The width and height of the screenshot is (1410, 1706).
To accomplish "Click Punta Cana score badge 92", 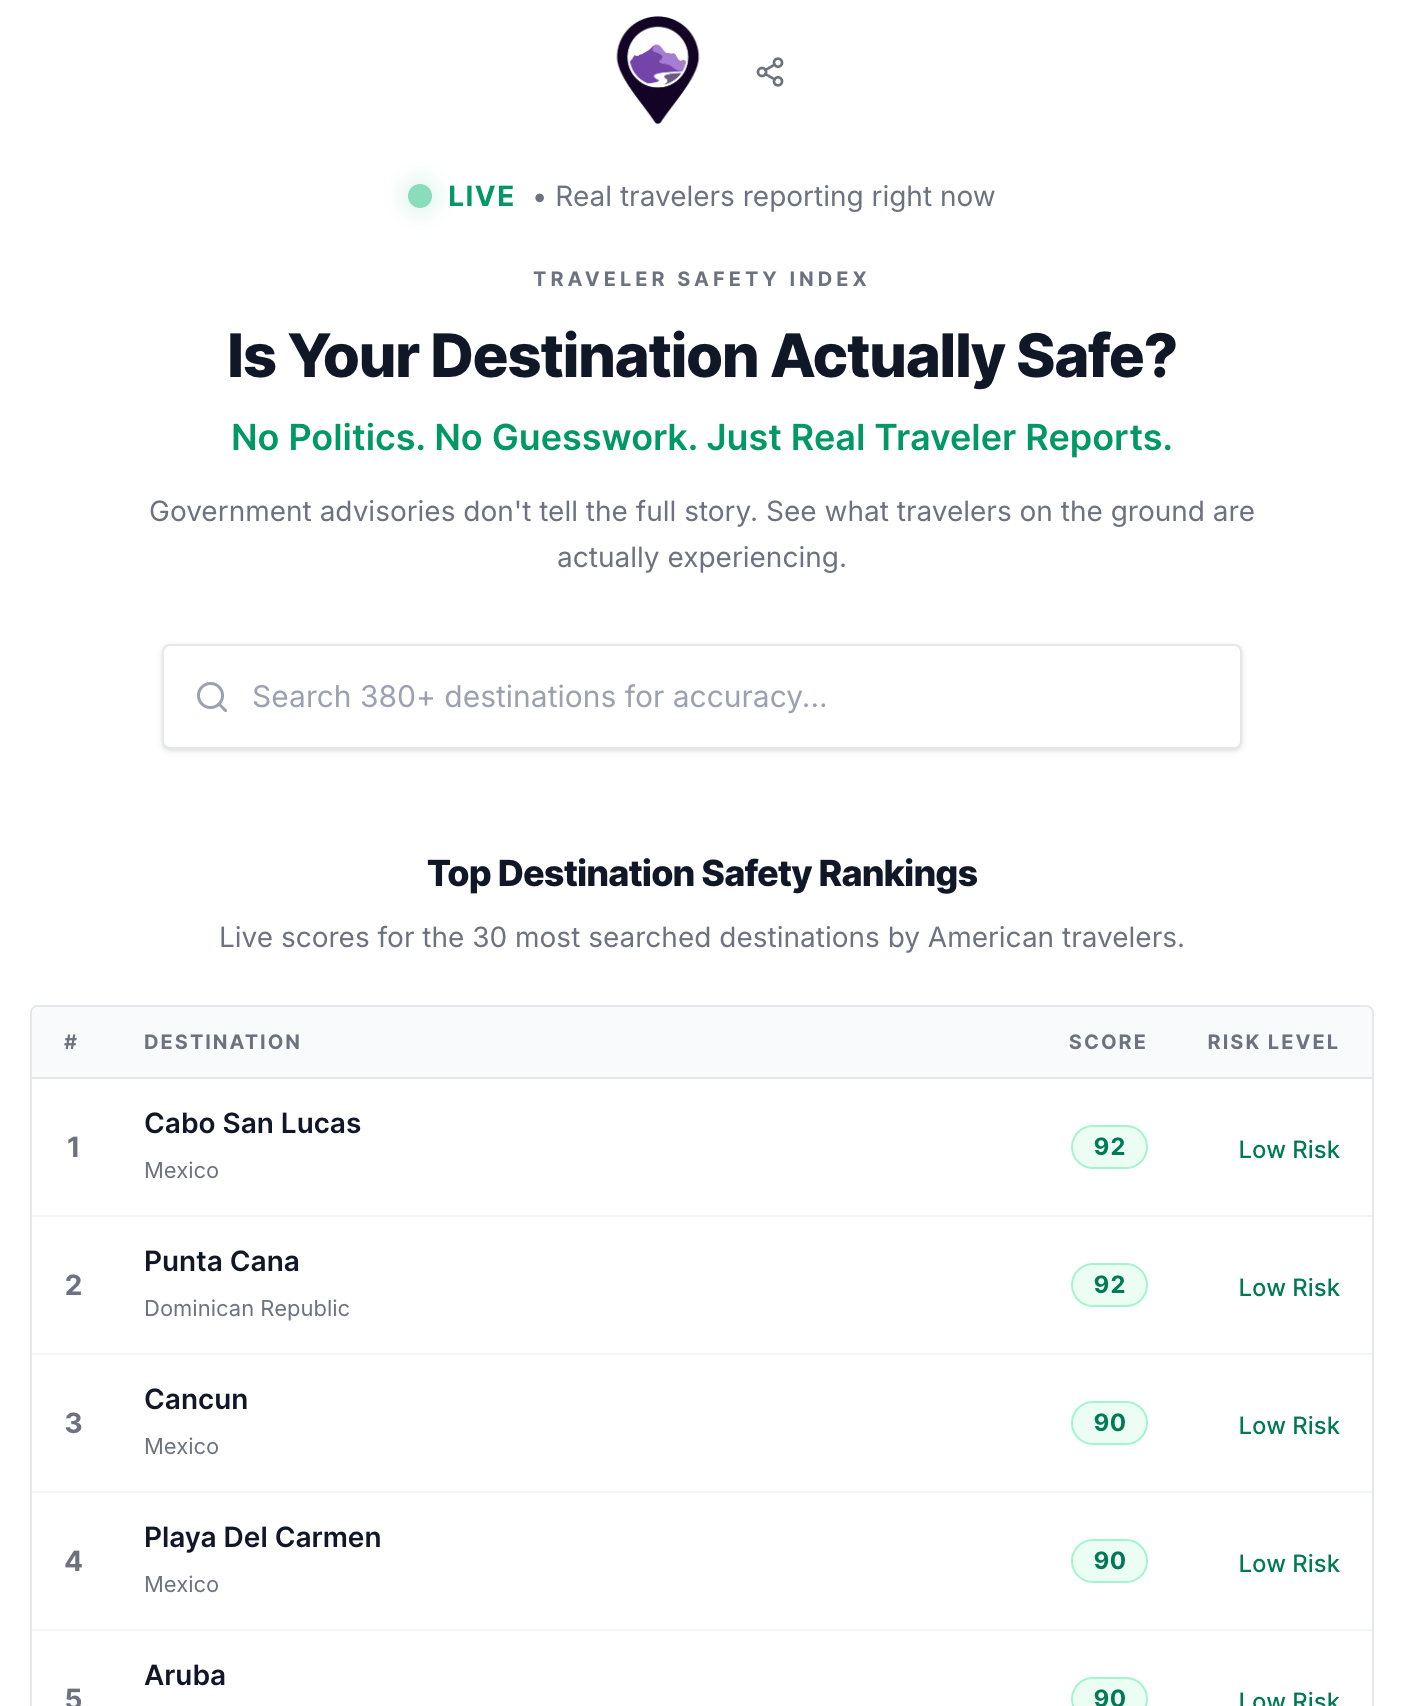I will point(1109,1285).
